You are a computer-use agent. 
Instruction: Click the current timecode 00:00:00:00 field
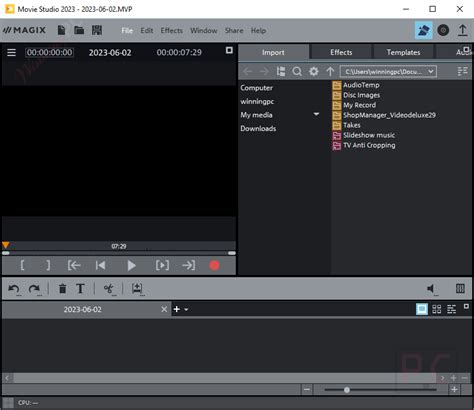point(49,52)
